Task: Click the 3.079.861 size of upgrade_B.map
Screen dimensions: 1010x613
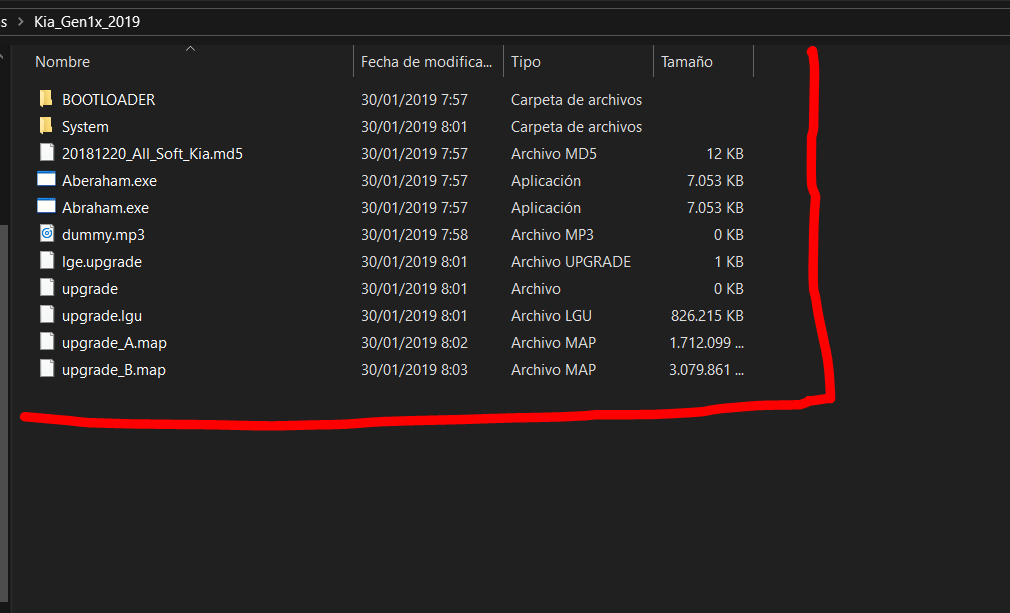Action: (706, 370)
